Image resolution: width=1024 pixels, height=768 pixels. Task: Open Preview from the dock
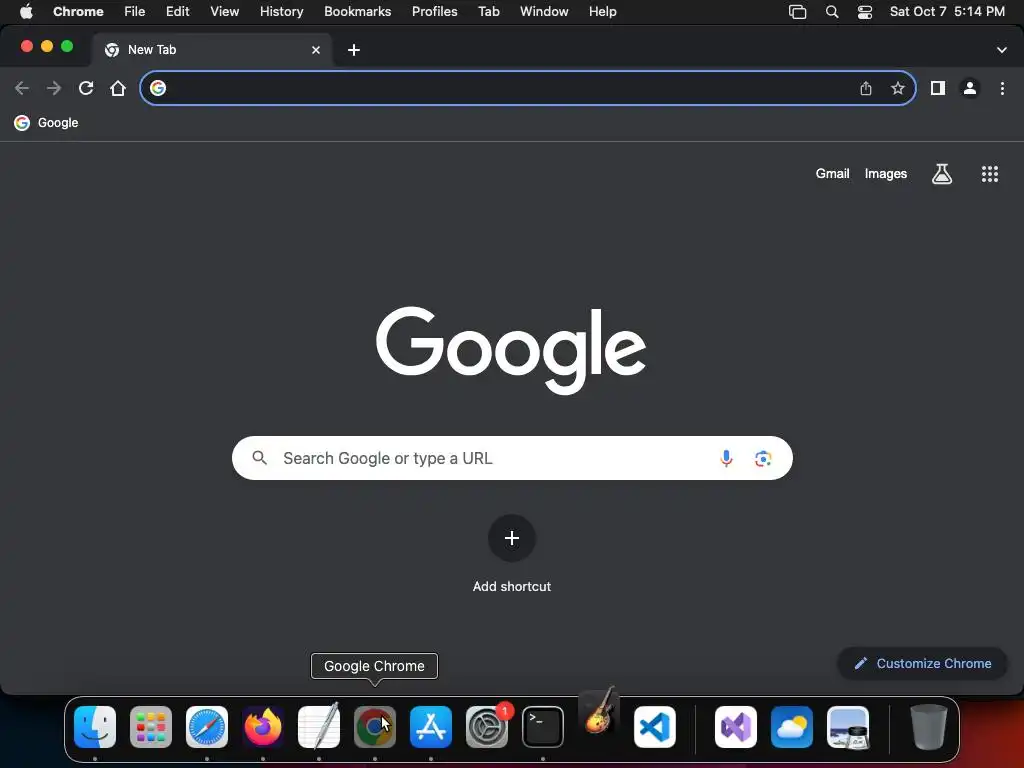point(848,727)
